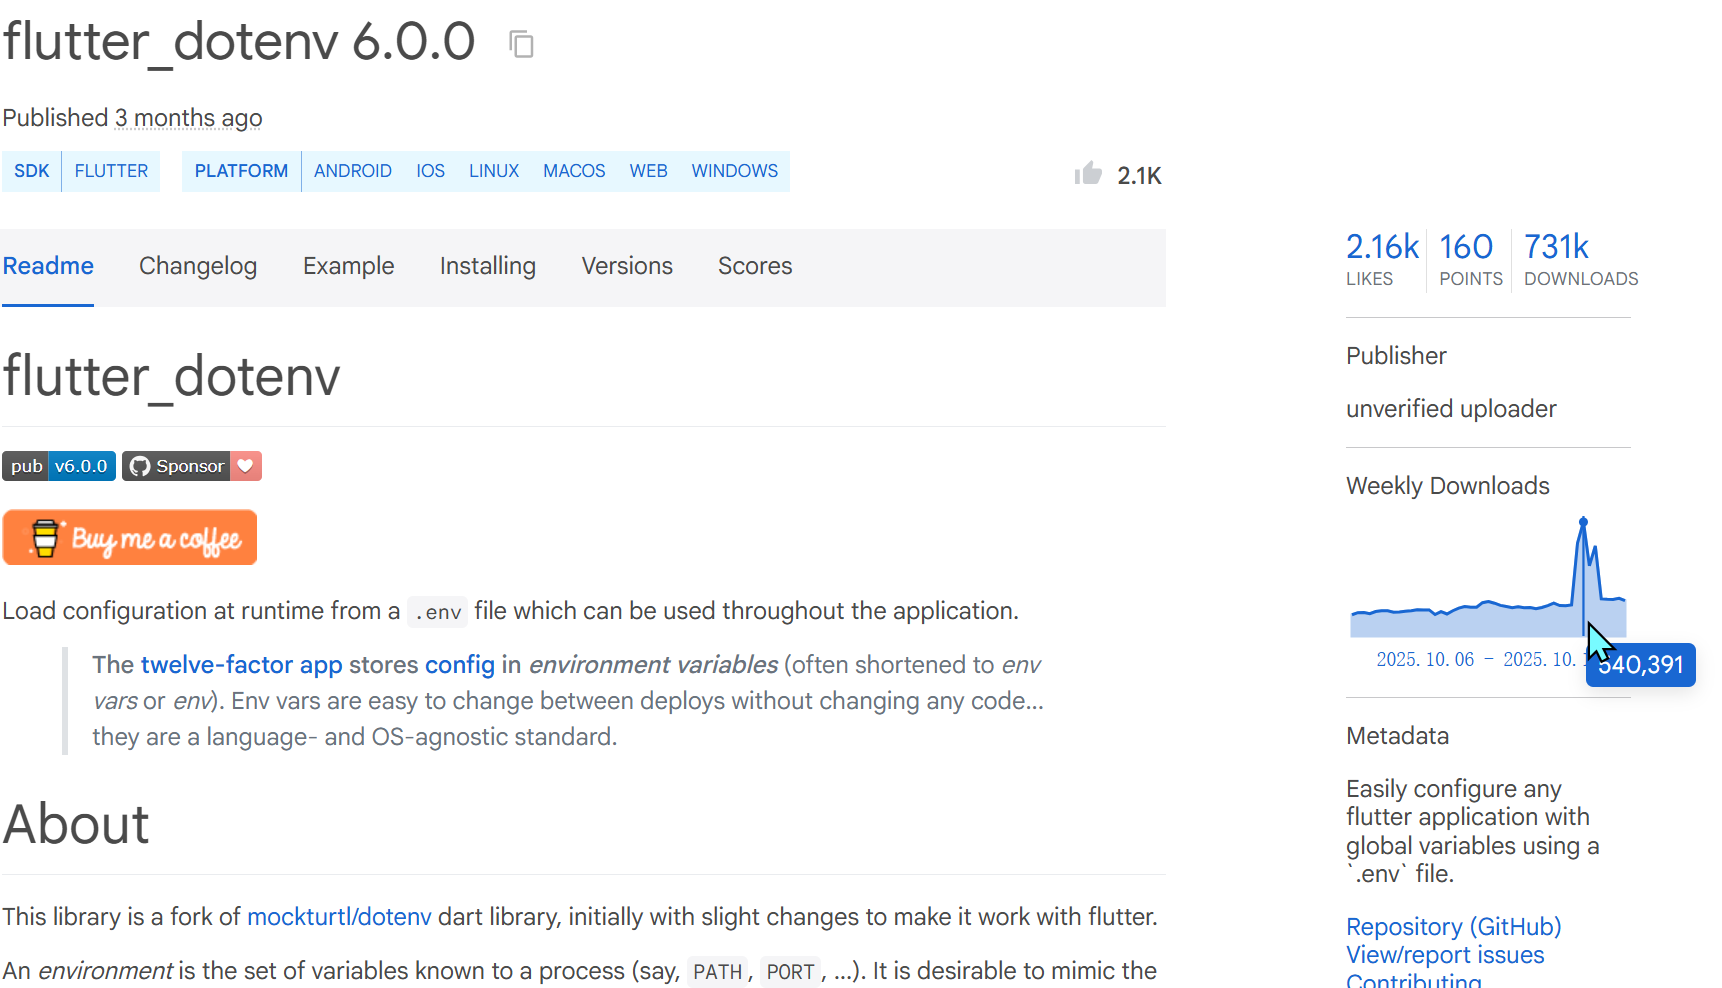Open the Changelog tab
Viewport: 1722px width, 988px height.
[198, 266]
